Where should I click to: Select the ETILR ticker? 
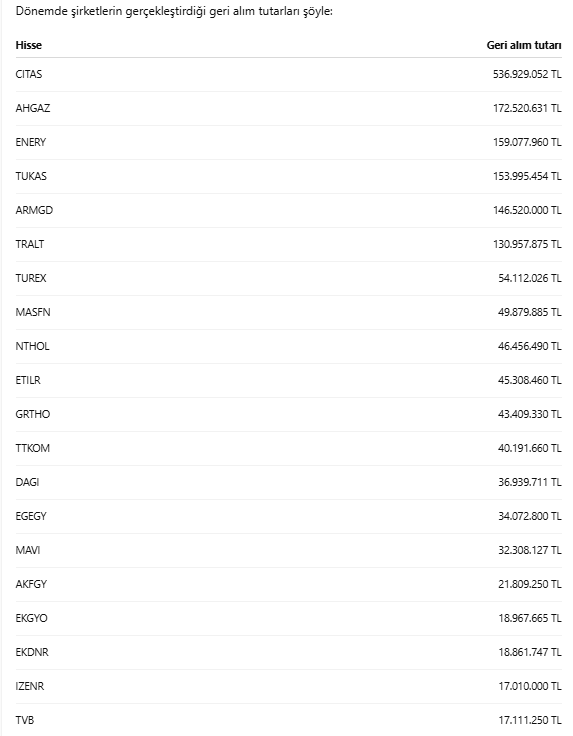click(28, 380)
